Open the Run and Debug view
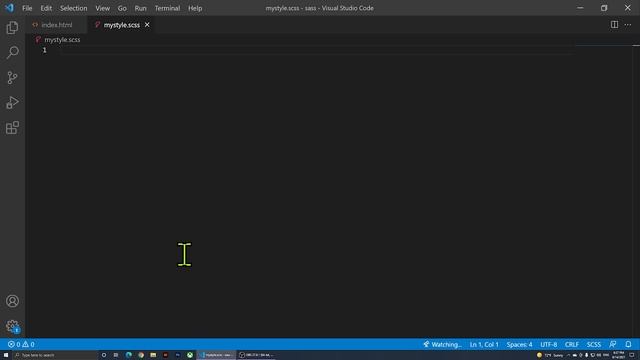Screen dimensions: 640x360 pos(12,102)
